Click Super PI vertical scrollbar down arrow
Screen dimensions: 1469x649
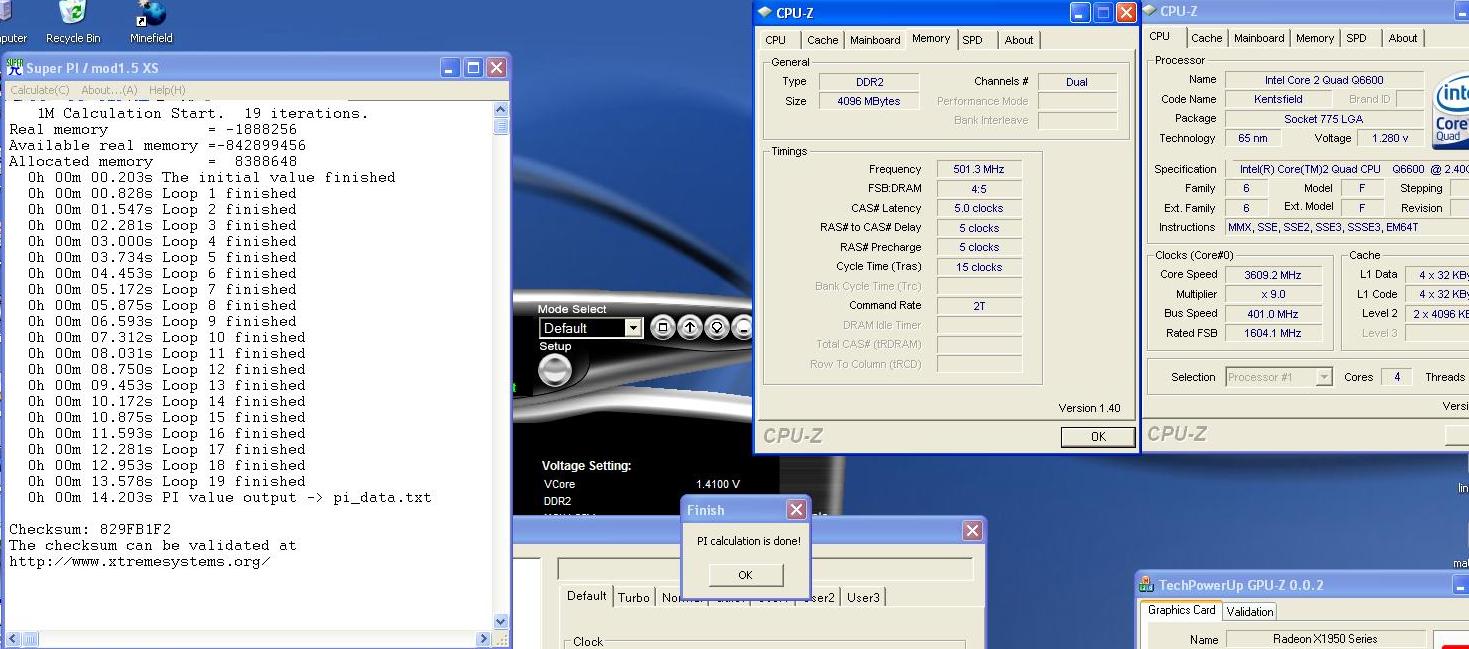pyautogui.click(x=501, y=622)
